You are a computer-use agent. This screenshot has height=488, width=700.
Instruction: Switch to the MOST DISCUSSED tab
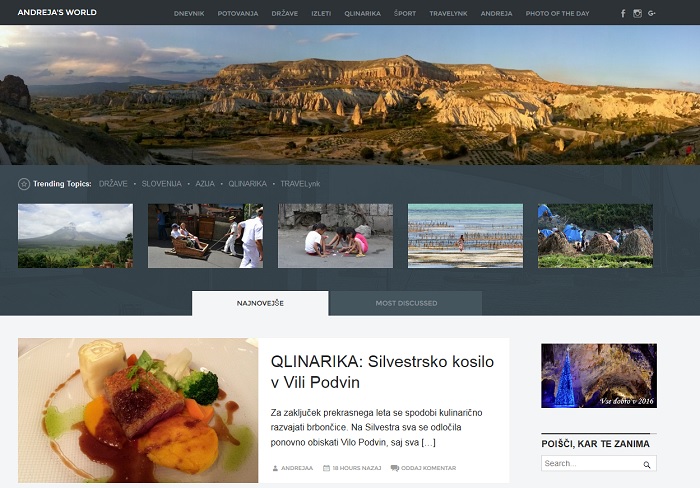(406, 303)
